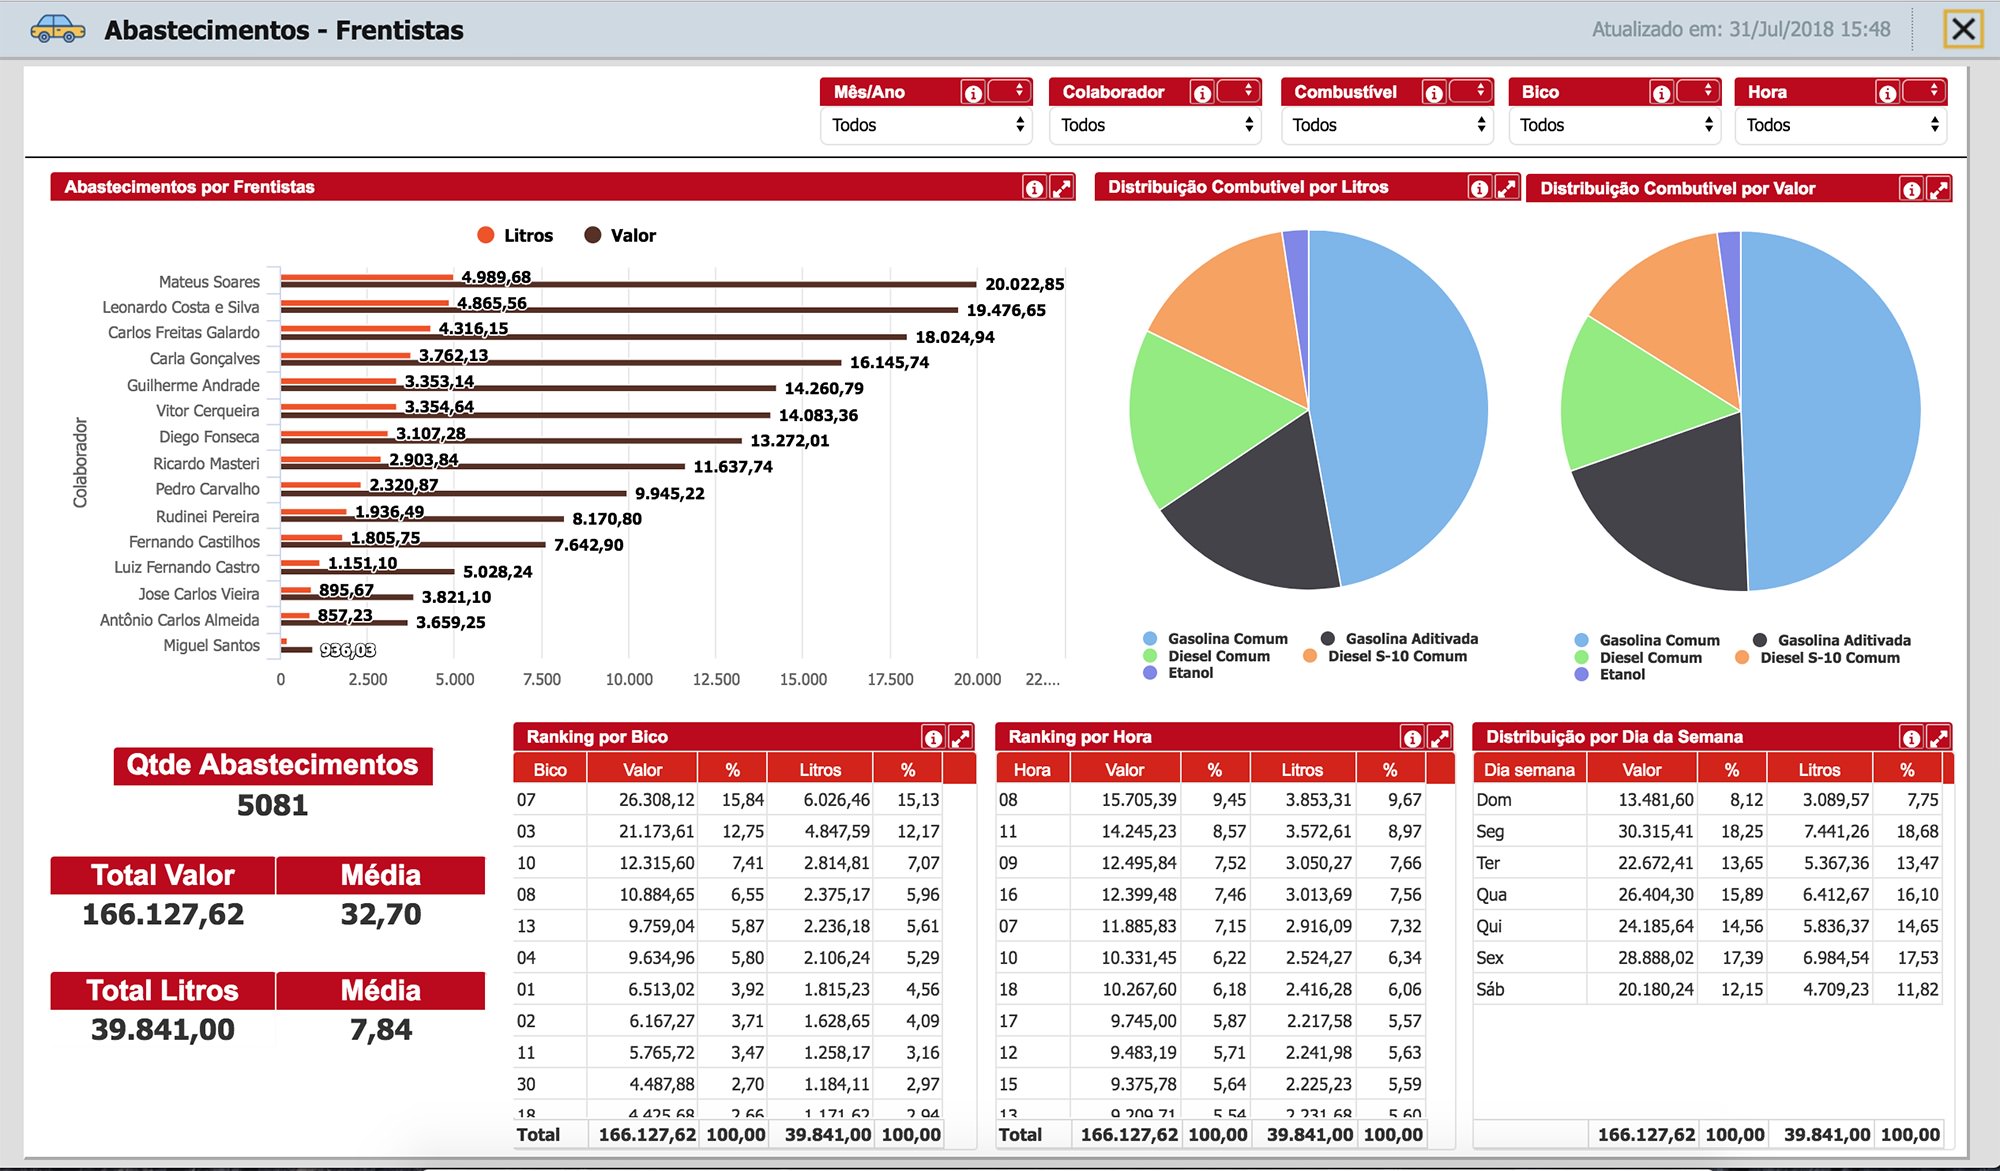Open info for Distribuição por Dia da Semana
This screenshot has height=1171, width=2000.
click(x=1911, y=738)
